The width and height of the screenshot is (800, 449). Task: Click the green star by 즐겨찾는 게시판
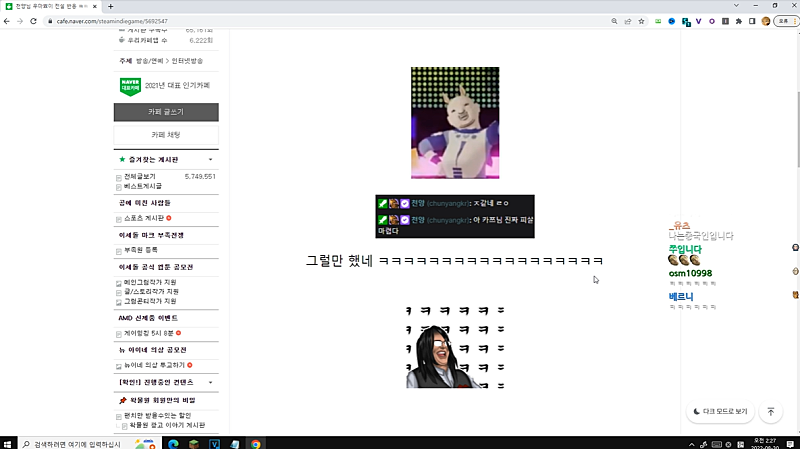(x=122, y=159)
